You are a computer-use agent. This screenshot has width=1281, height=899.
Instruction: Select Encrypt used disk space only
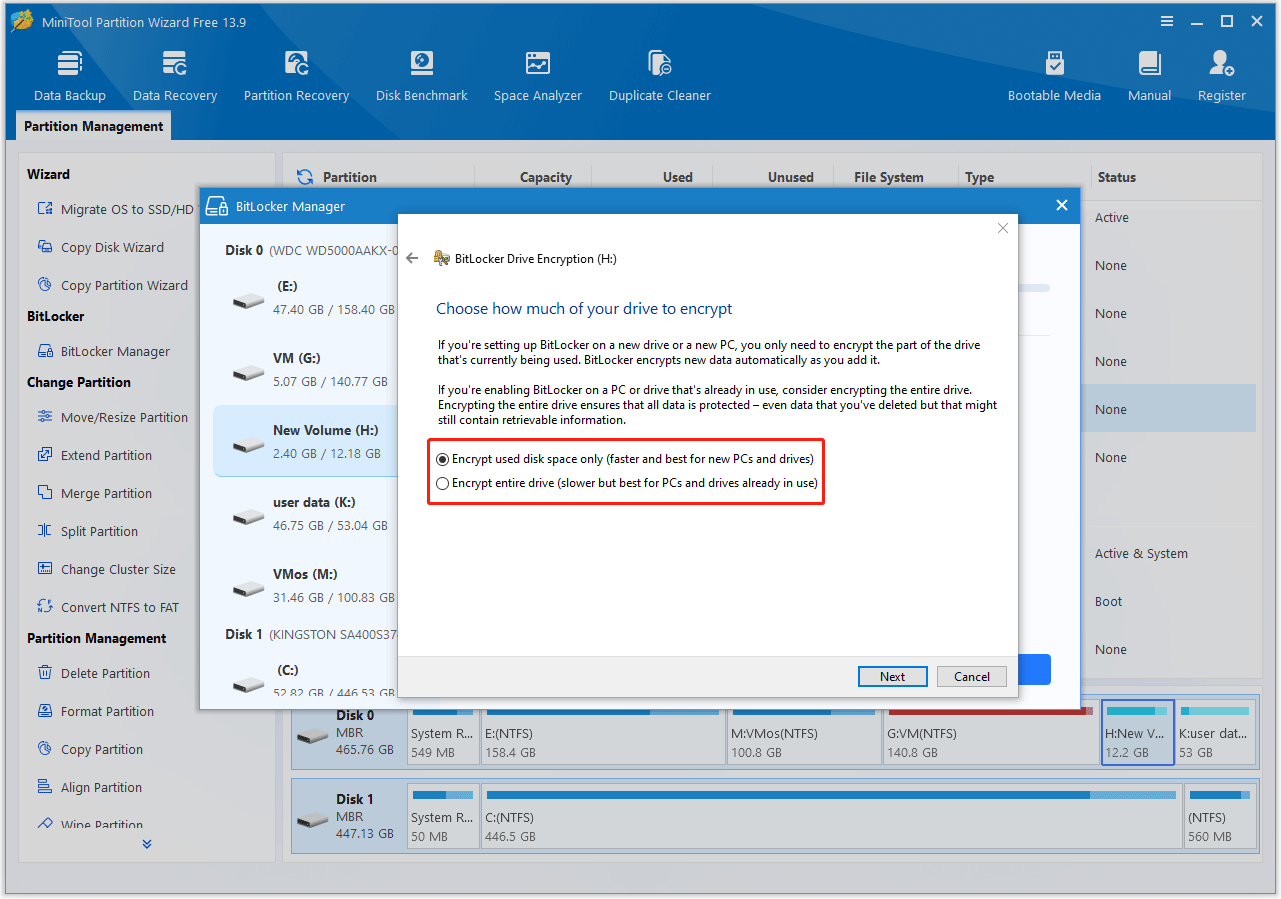(x=625, y=459)
